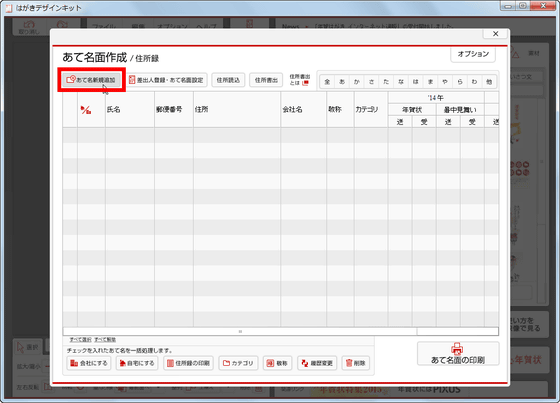This screenshot has height=403, width=560.
Task: Open the 住所書出とは help link
Action: pyautogui.click(x=300, y=80)
